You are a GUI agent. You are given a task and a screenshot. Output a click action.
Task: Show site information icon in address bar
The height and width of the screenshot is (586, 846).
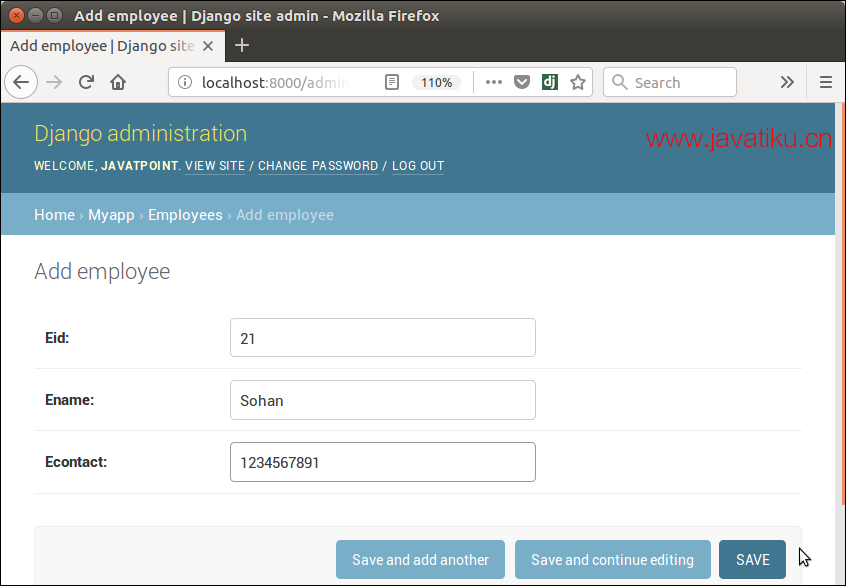pyautogui.click(x=185, y=82)
